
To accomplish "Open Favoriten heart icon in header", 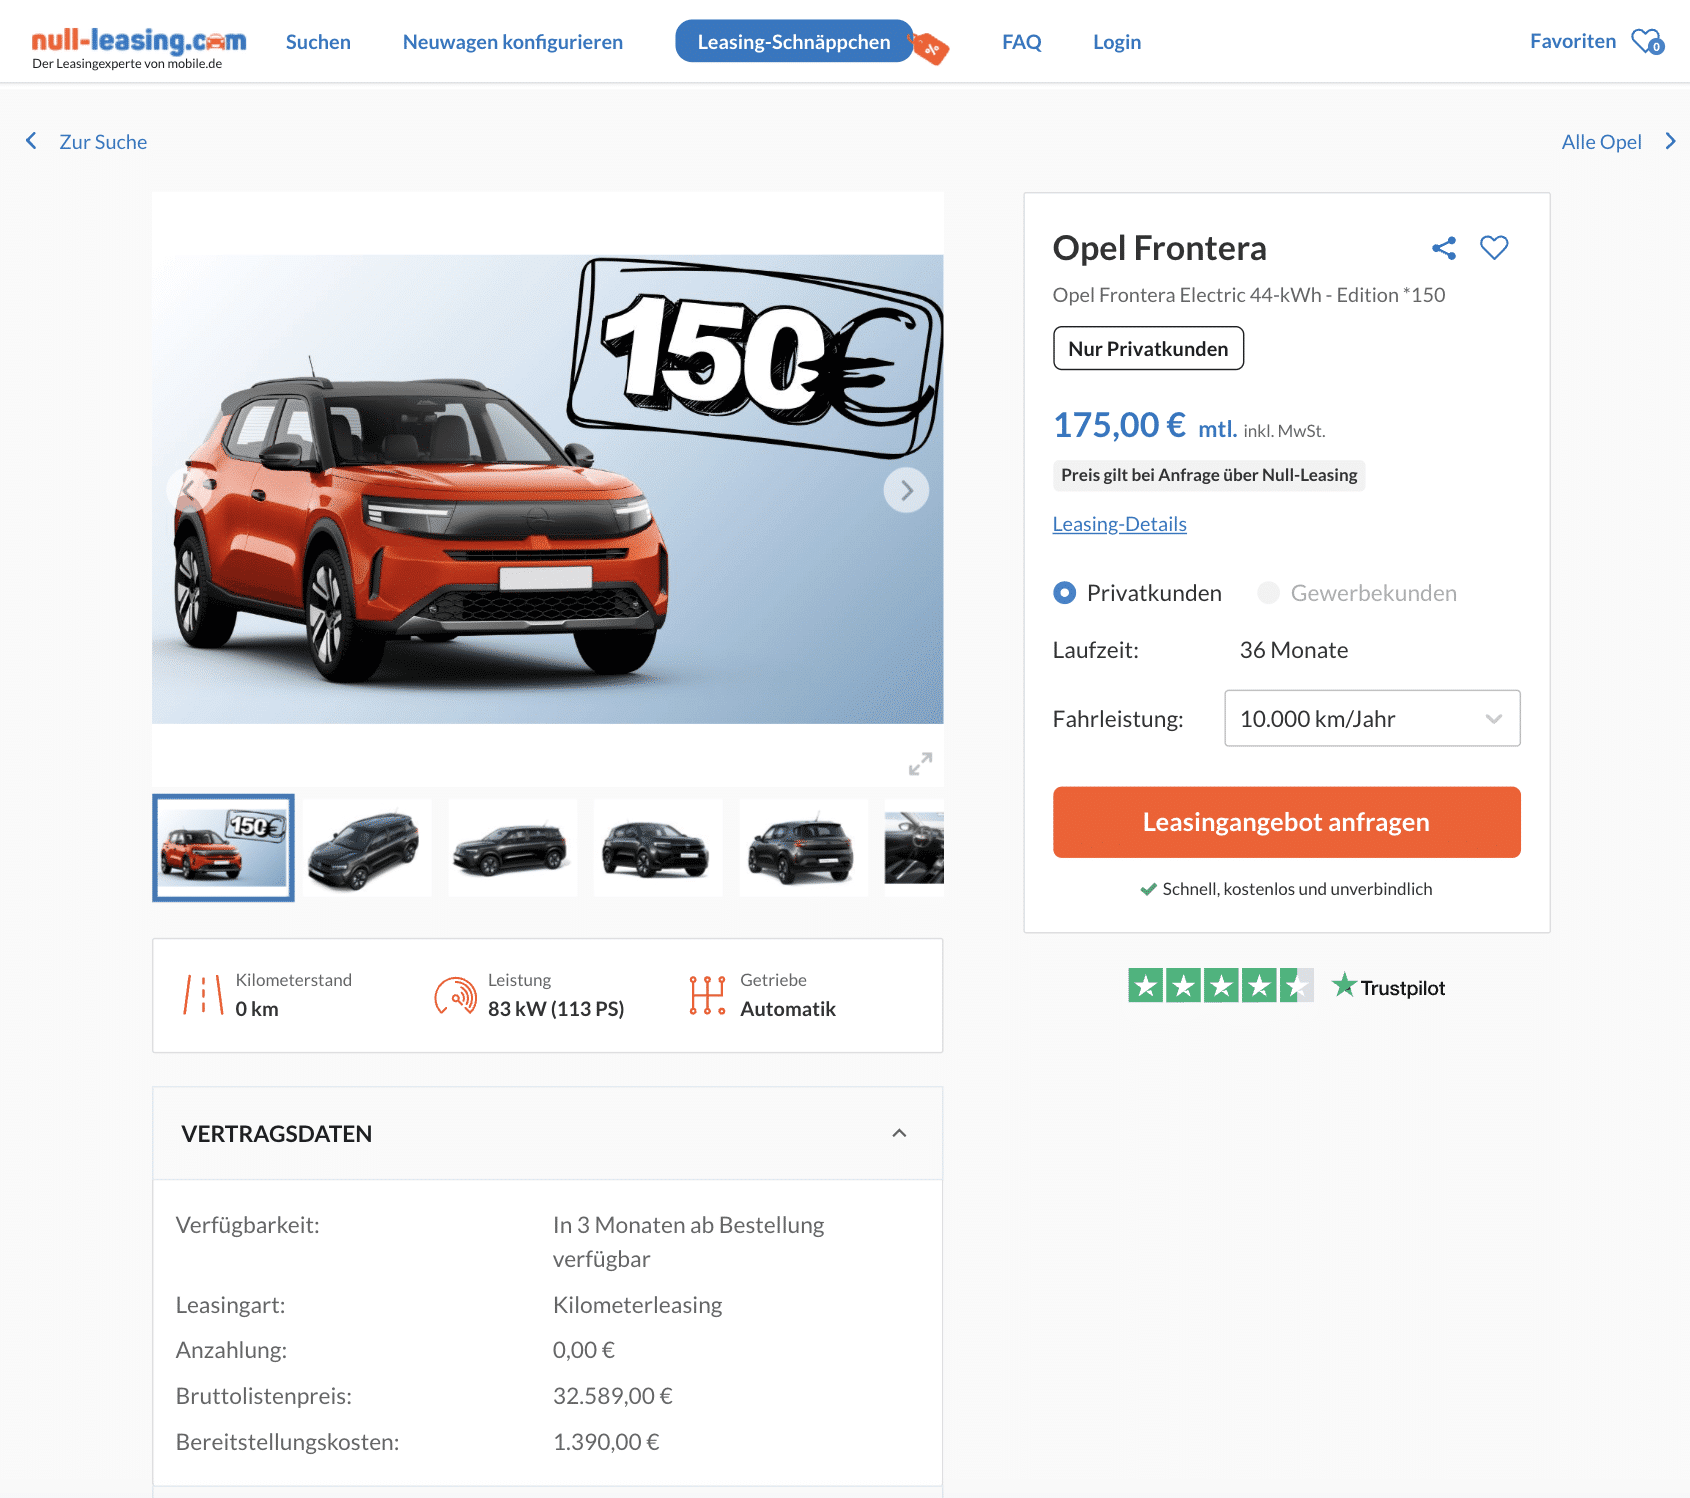I will point(1647,42).
